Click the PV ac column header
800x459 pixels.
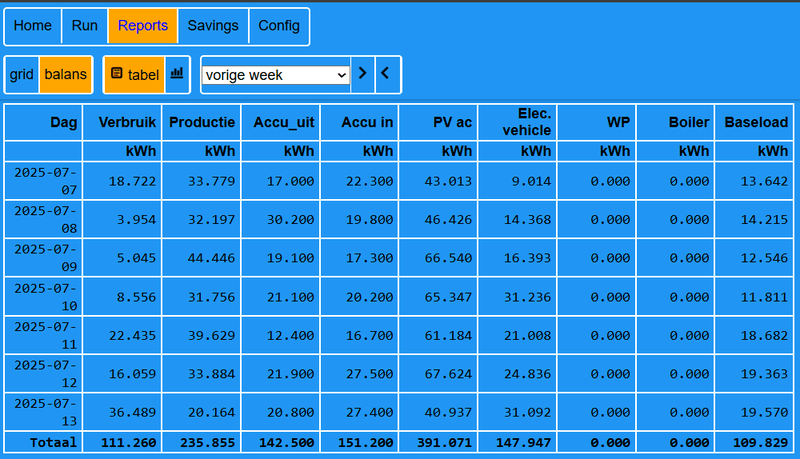coord(438,122)
